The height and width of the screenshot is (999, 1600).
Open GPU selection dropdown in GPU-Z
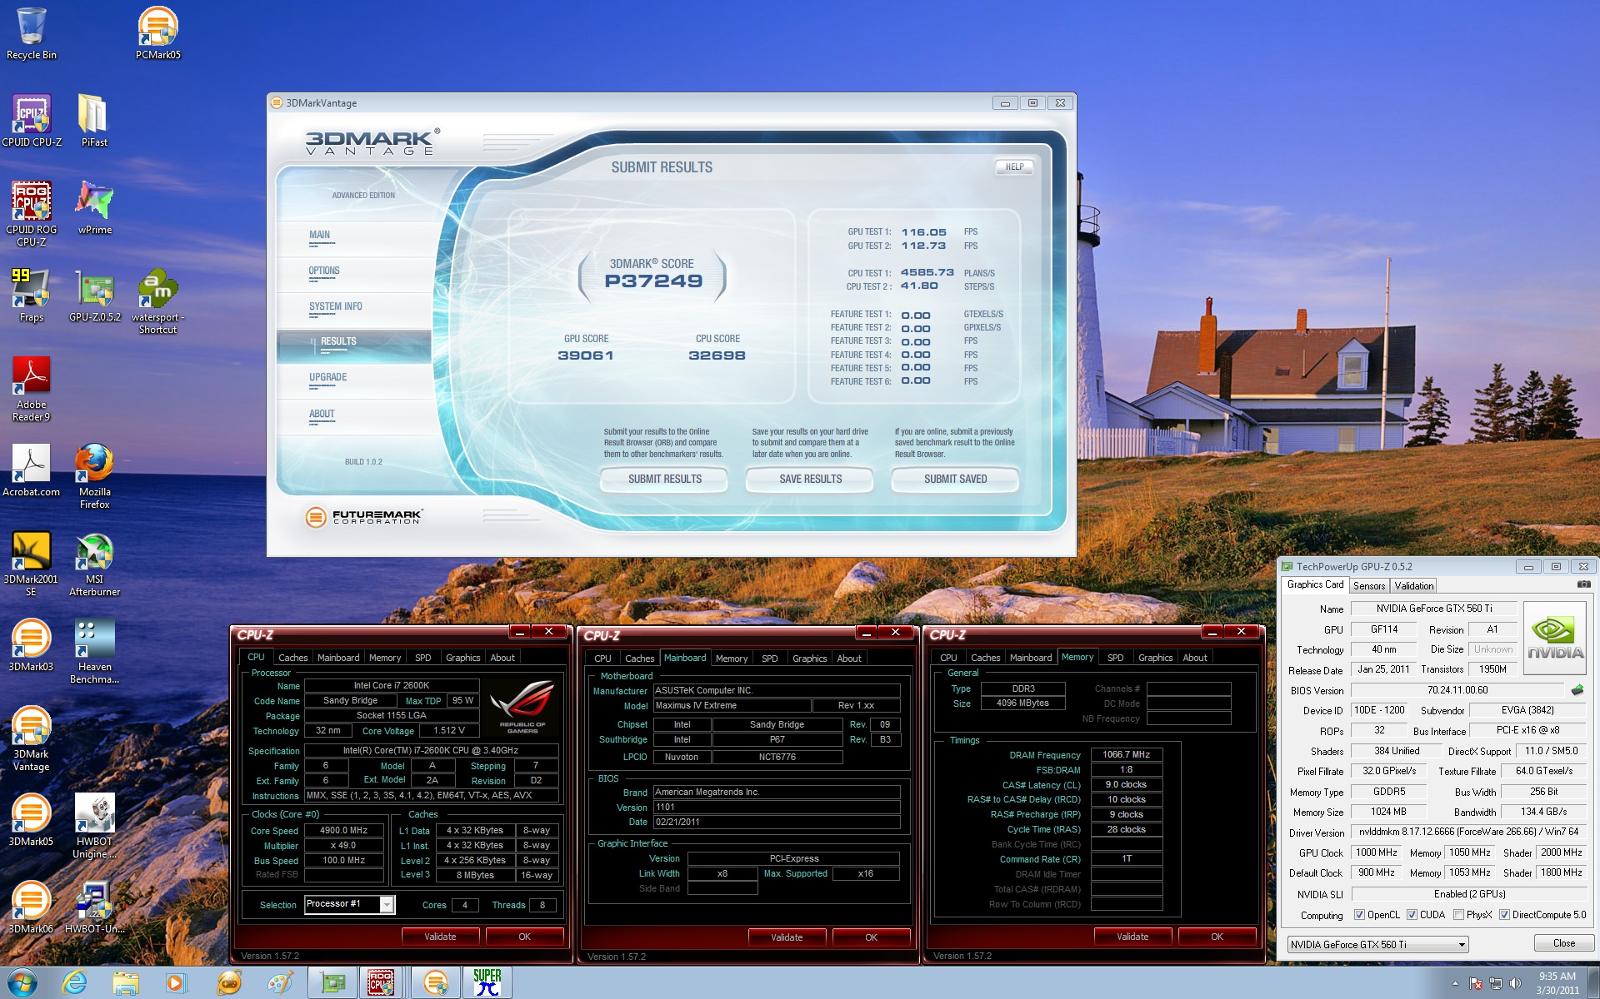[1378, 944]
